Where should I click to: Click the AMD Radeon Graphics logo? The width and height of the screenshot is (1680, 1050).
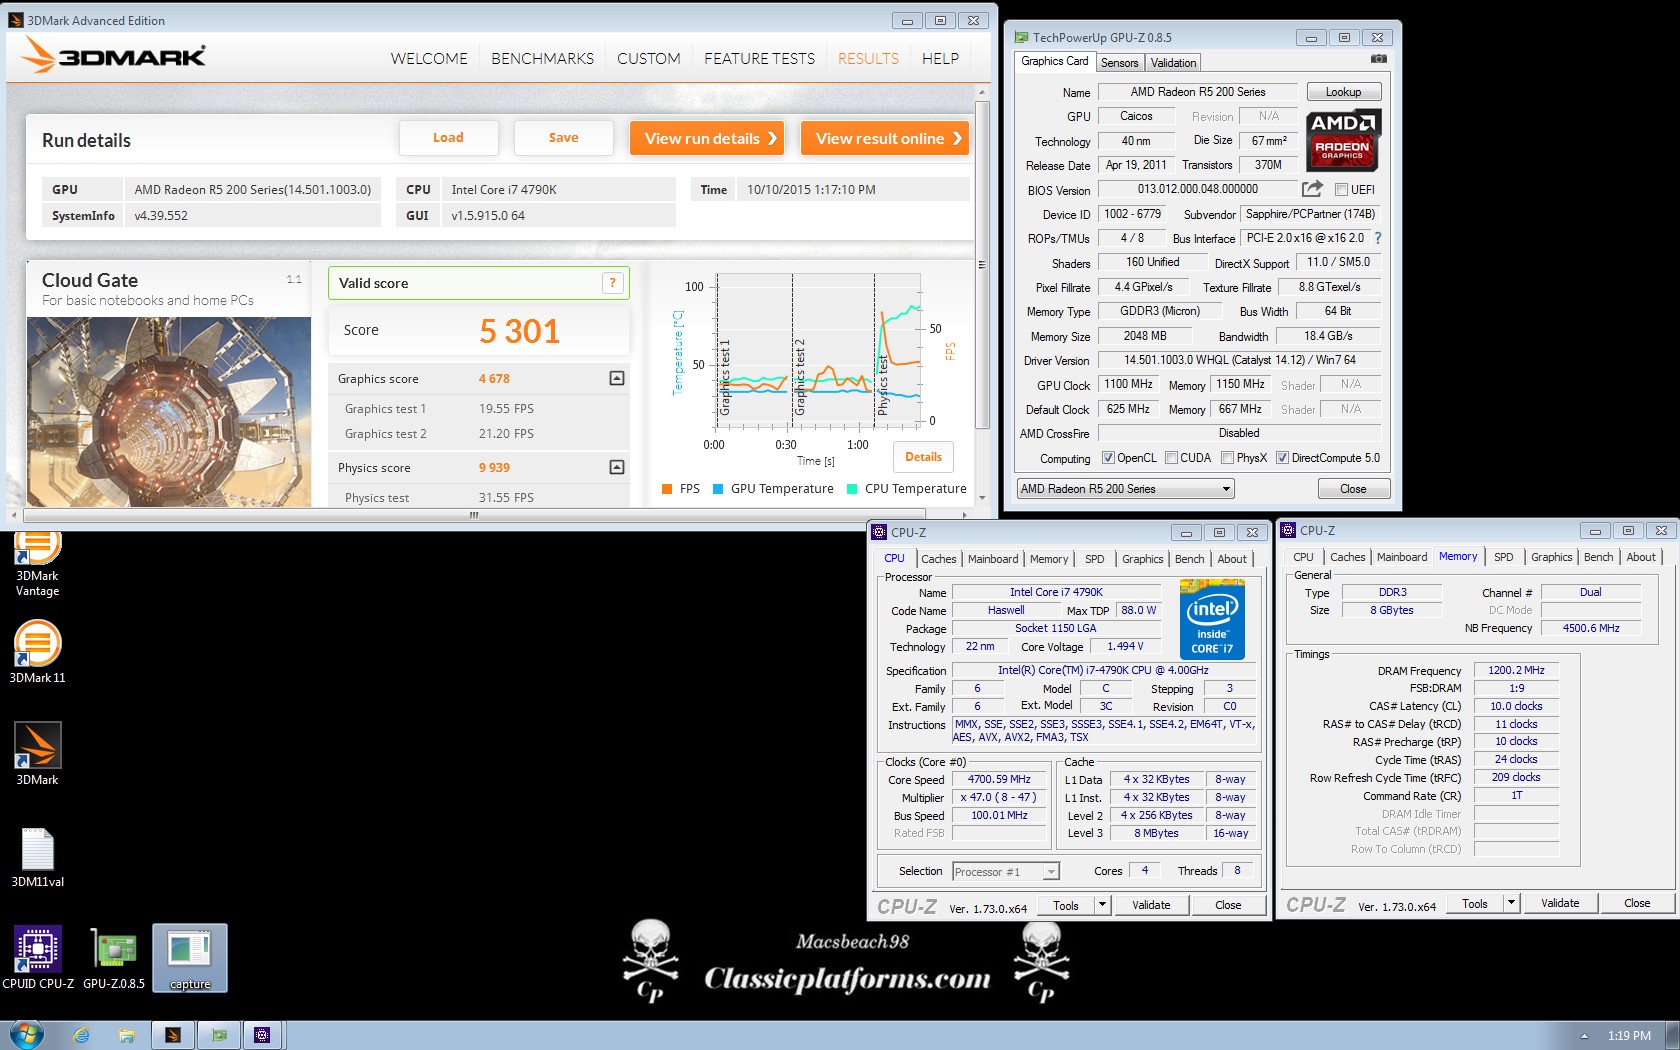coord(1343,141)
